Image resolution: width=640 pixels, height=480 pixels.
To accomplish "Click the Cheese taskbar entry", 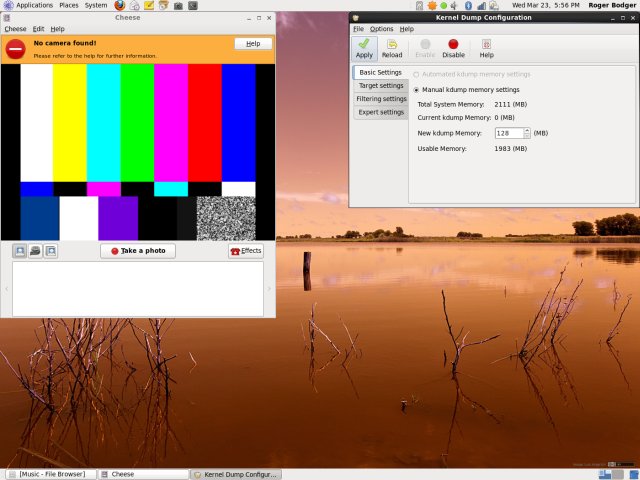I will point(144,474).
